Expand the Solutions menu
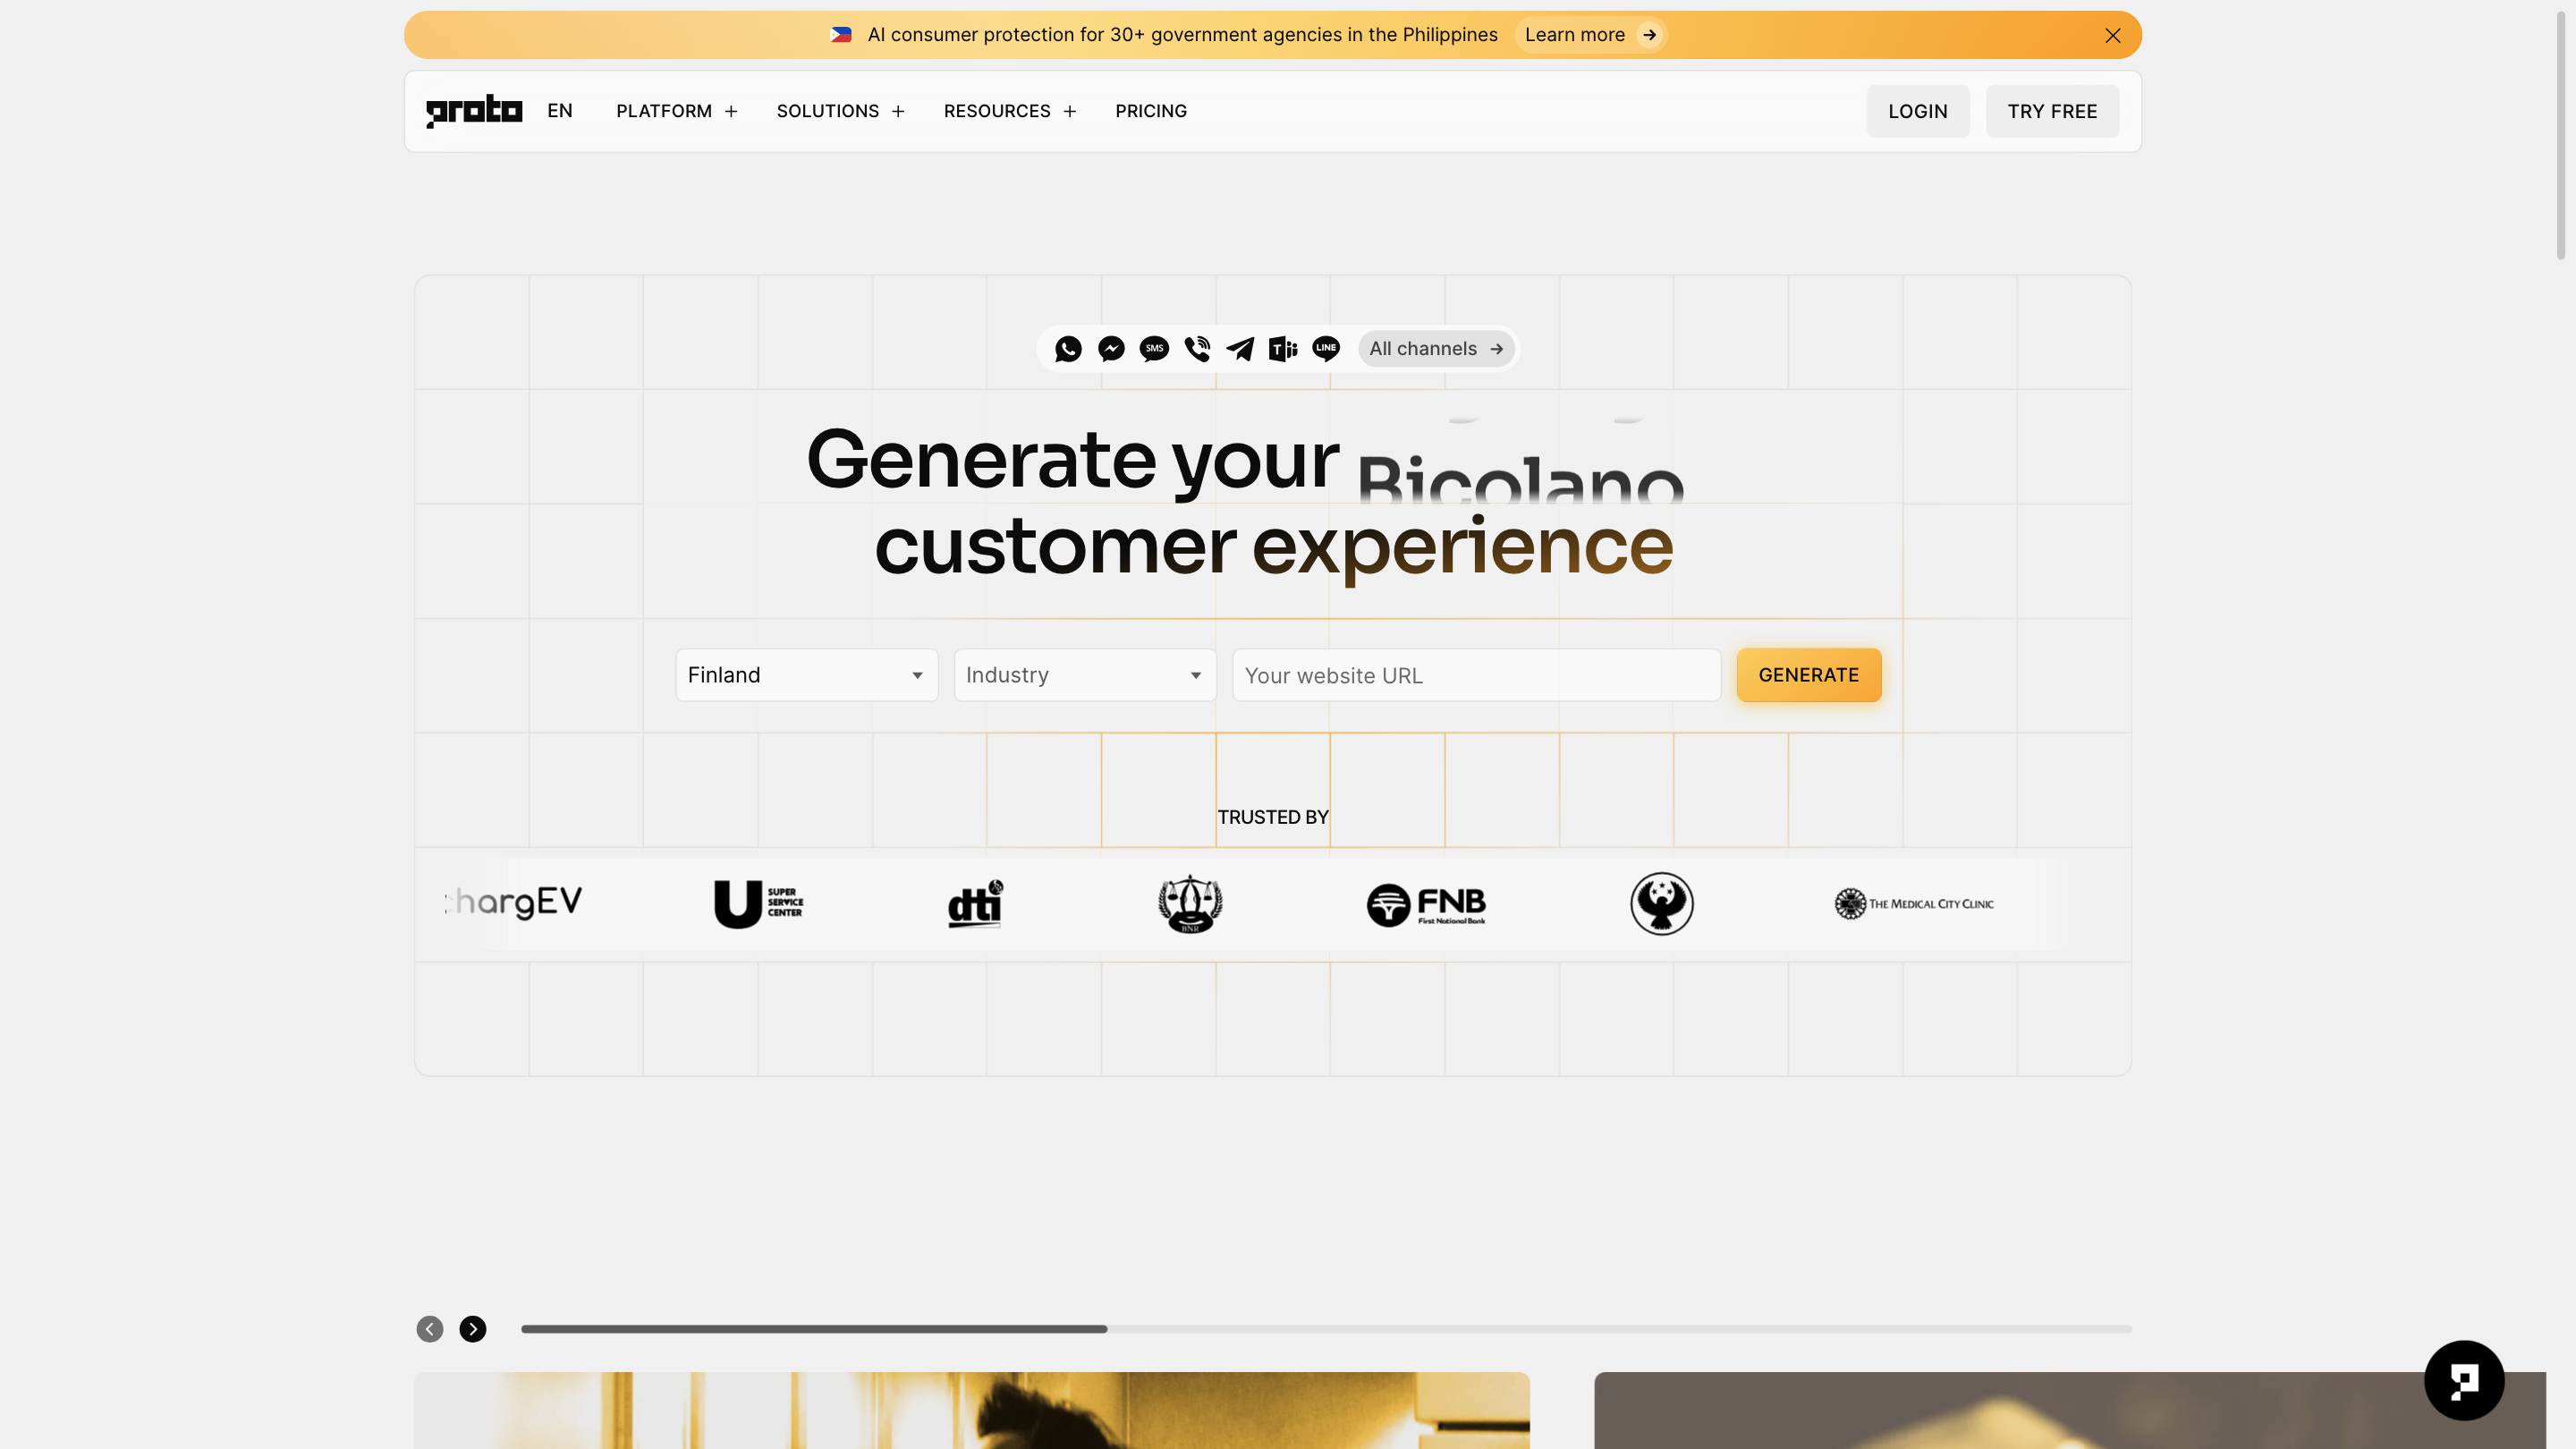 [x=841, y=111]
